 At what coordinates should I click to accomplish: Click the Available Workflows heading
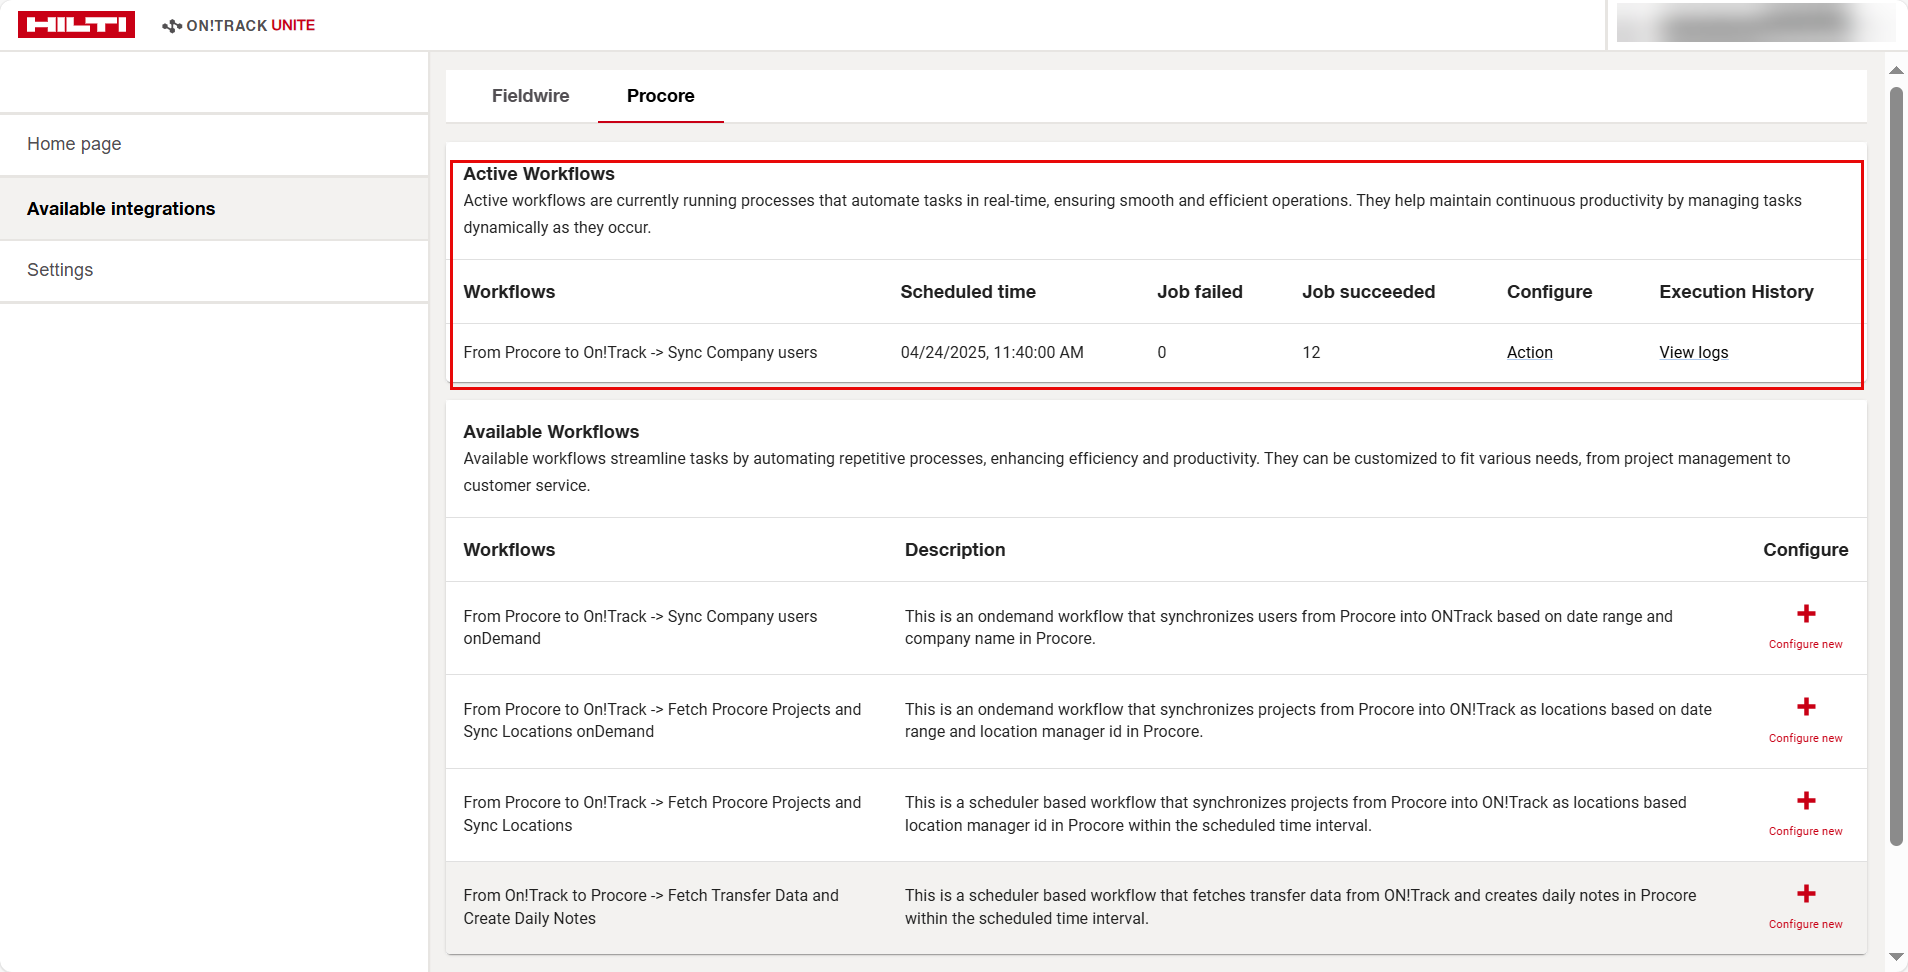click(551, 432)
